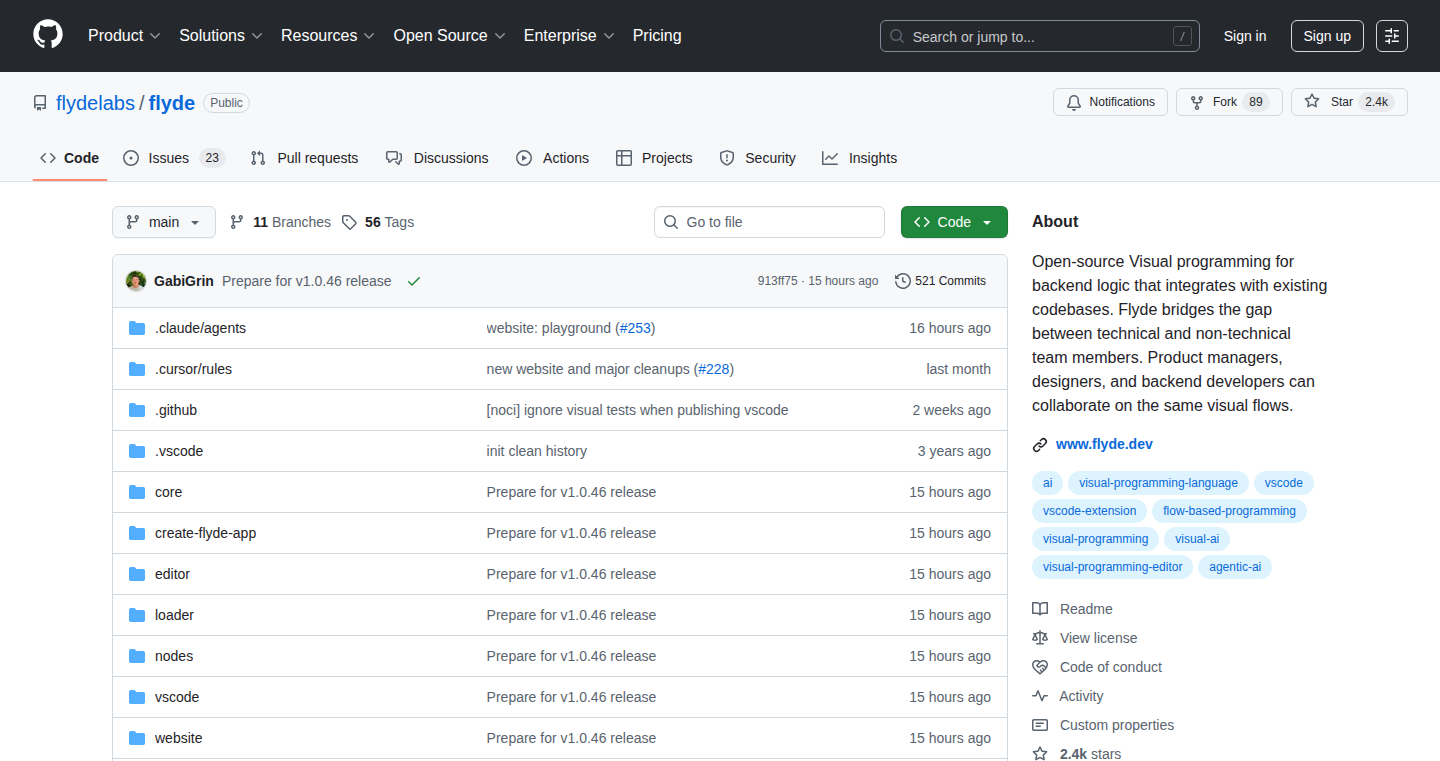This screenshot has height=761, width=1440.
Task: Open the Pricing page in header
Action: click(x=657, y=36)
